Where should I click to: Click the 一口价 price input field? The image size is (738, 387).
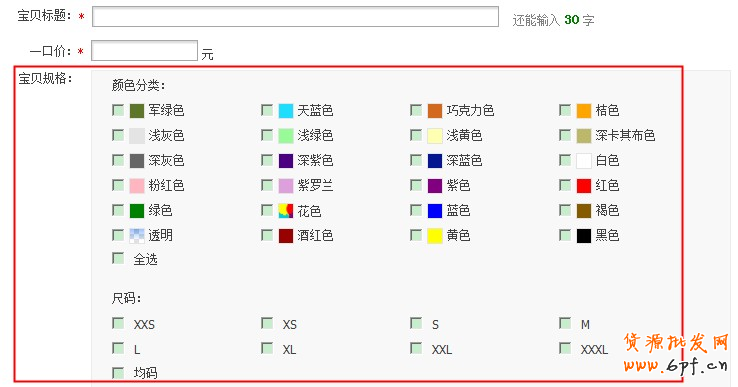144,51
